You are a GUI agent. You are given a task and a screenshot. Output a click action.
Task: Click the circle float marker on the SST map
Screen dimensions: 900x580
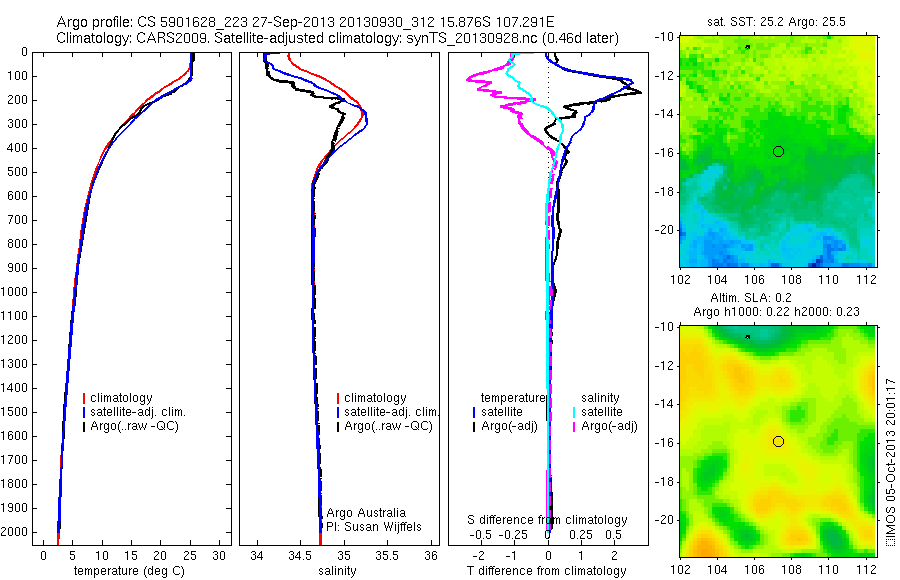click(x=778, y=152)
